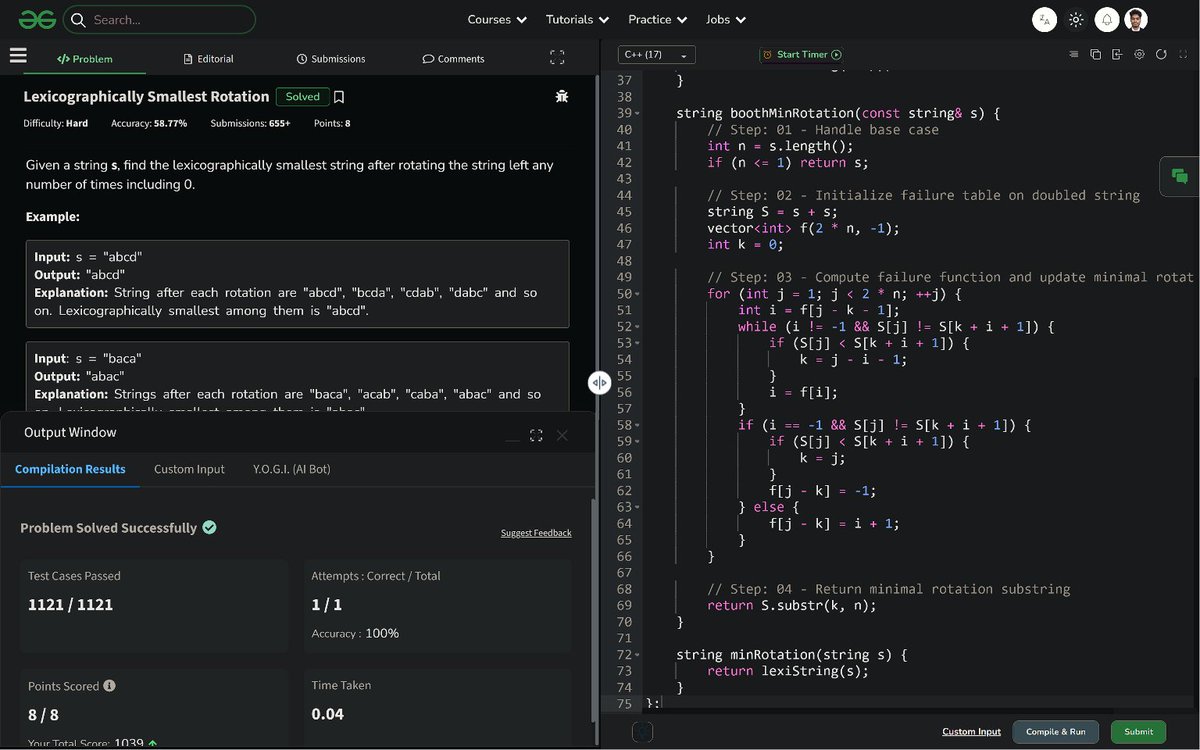
Task: Click the 'Difficulty: Hard' label
Action: pos(56,123)
